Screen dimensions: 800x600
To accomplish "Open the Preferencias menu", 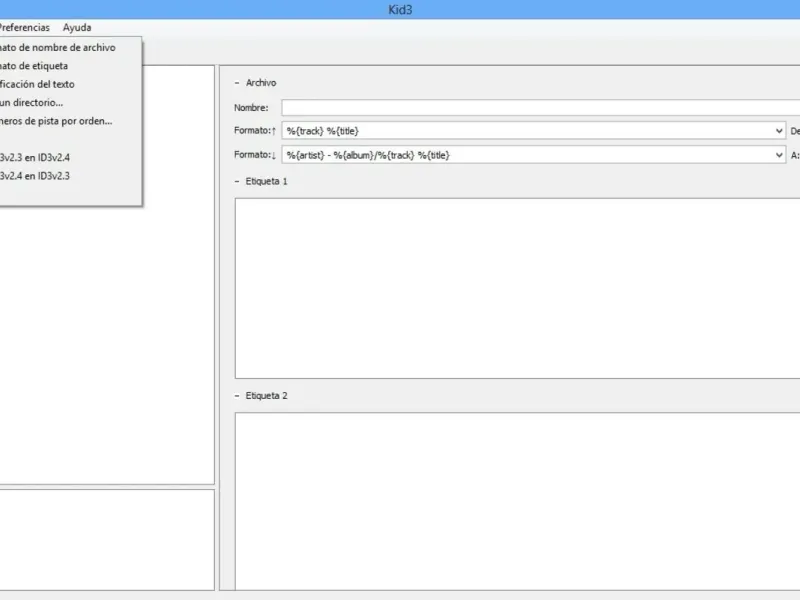I will [x=24, y=28].
